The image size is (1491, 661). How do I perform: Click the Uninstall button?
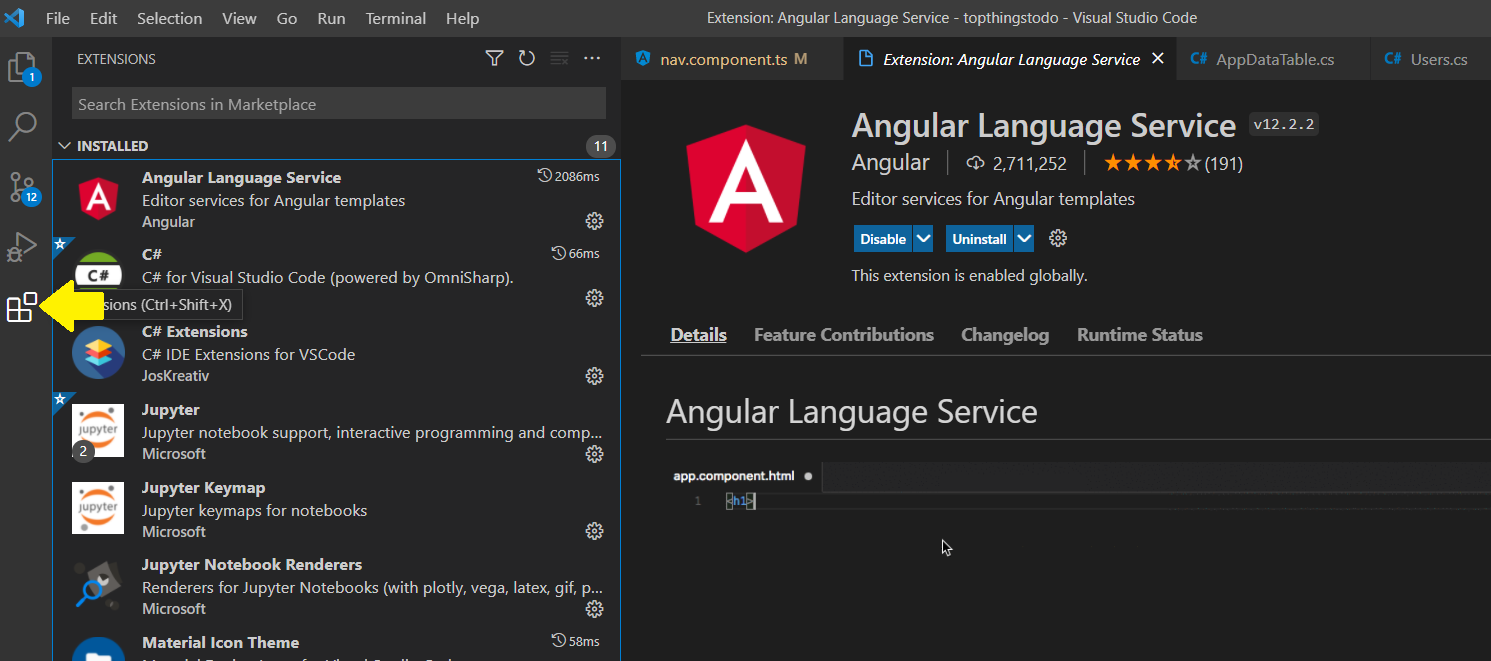click(979, 239)
